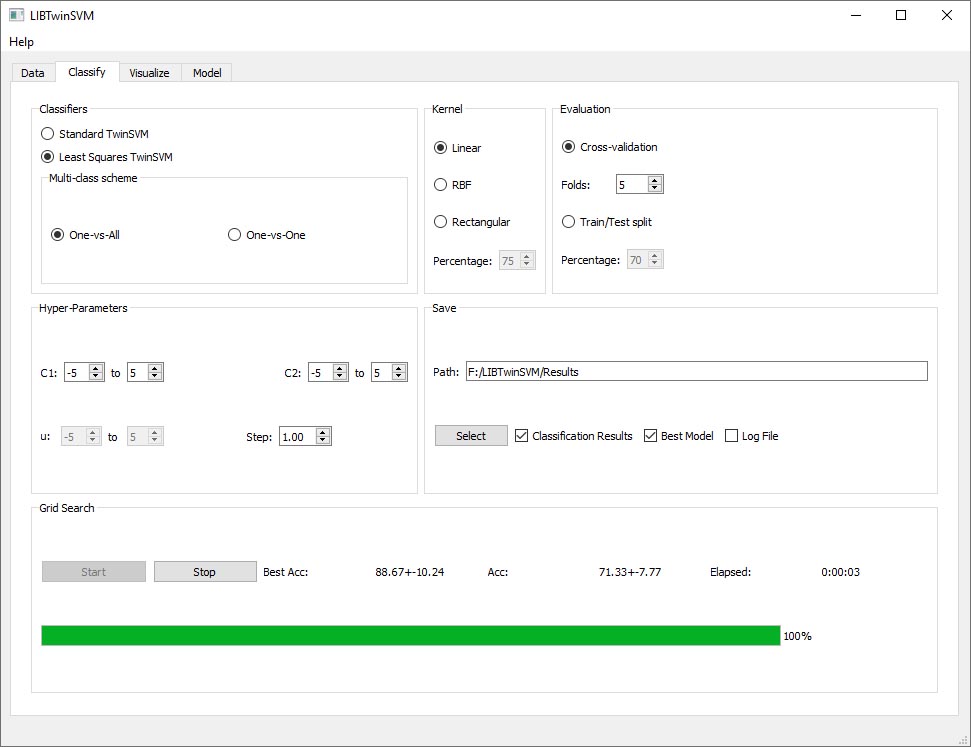Increase C1 lower bound with up arrow
Viewport: 971px width, 747px height.
[x=95, y=369]
